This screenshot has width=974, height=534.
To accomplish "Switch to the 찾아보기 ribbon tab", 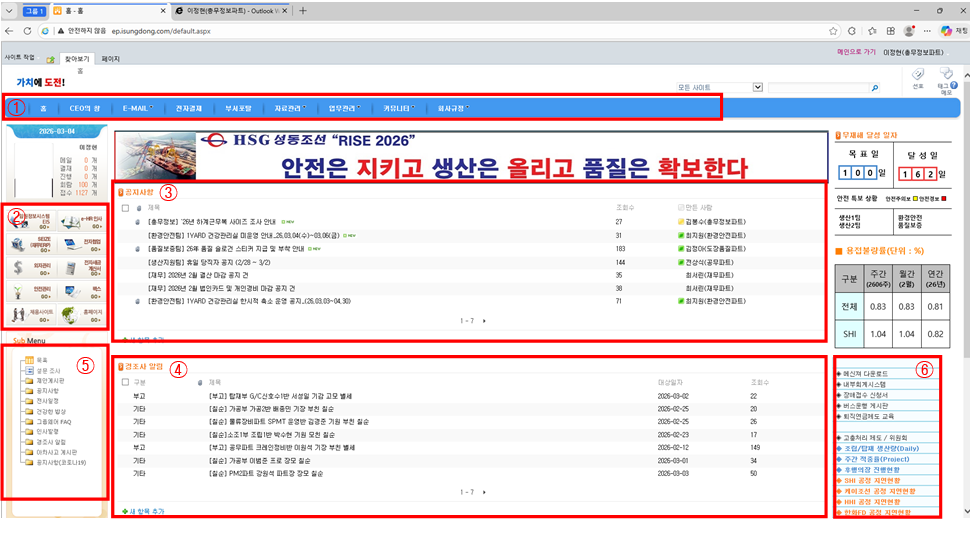I will [77, 59].
